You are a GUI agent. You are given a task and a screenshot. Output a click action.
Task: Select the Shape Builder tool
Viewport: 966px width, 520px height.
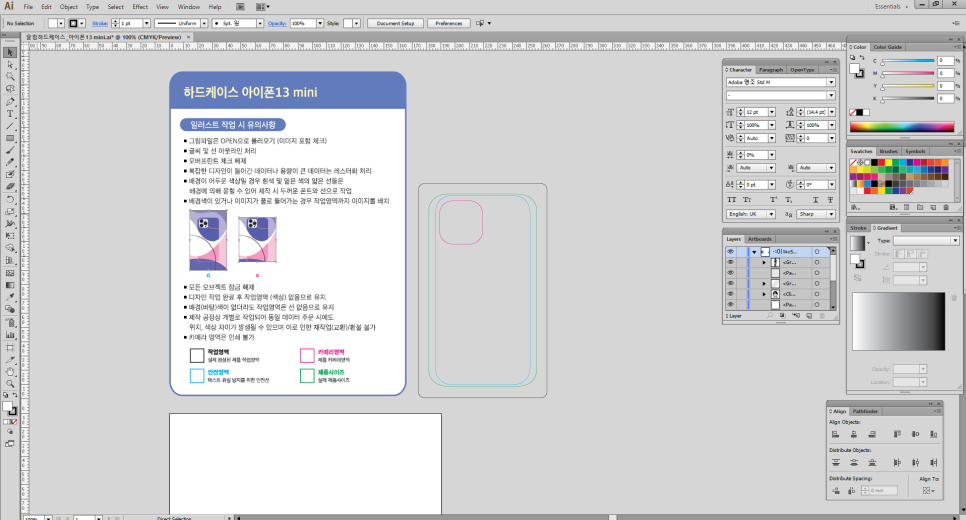coord(10,248)
